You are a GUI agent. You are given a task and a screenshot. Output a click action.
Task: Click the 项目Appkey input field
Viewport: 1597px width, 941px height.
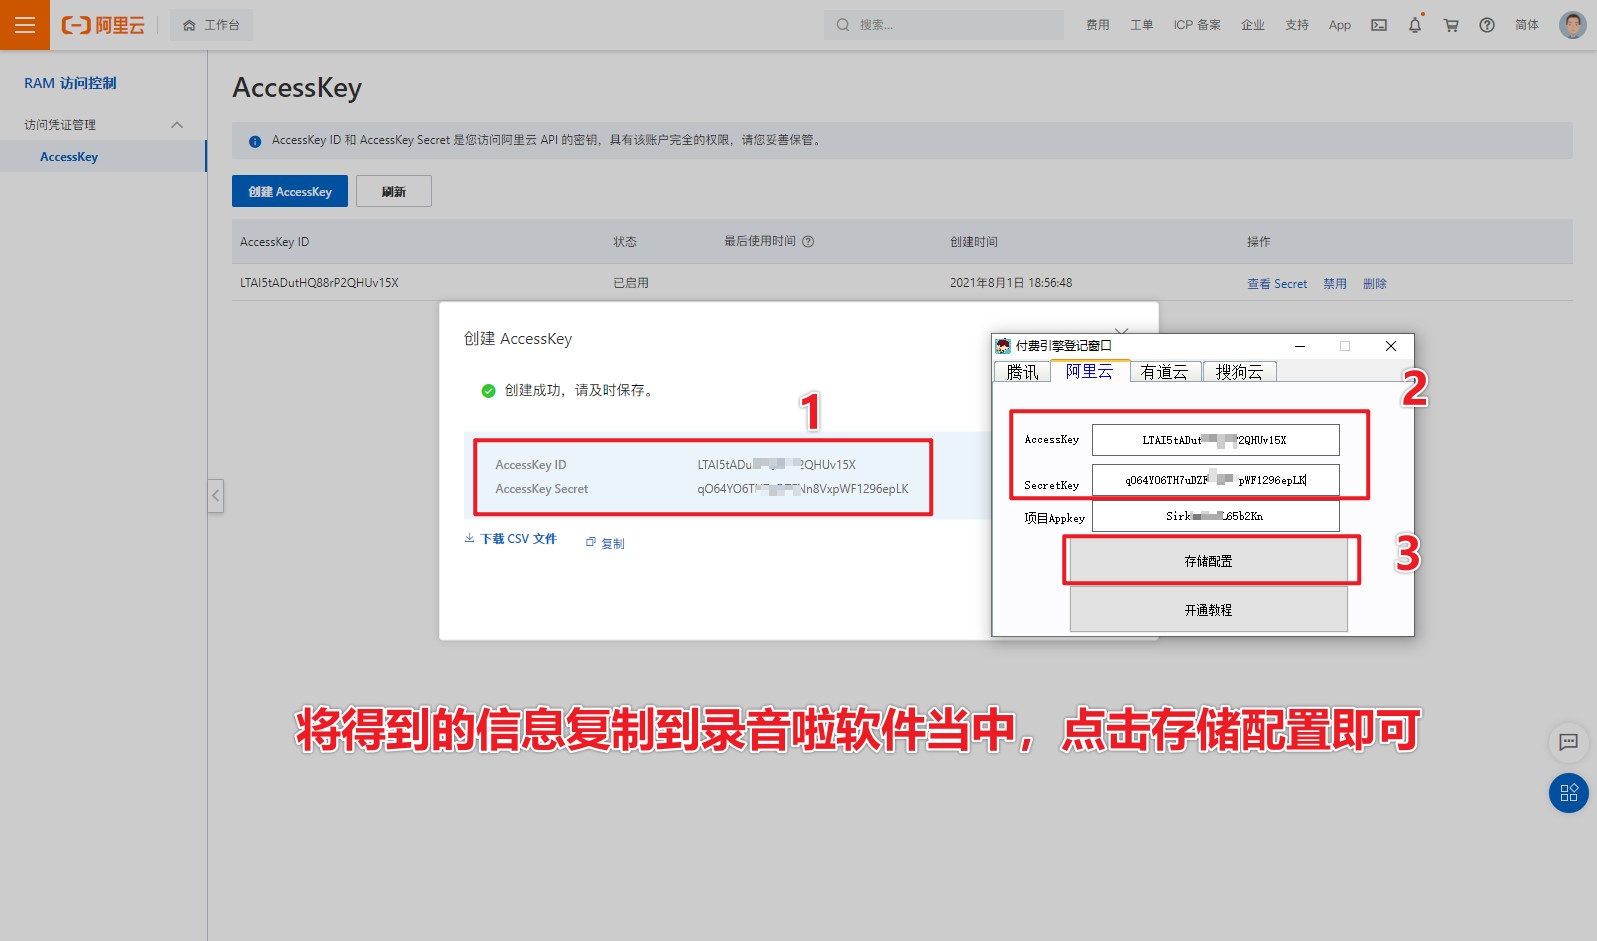pos(1215,516)
